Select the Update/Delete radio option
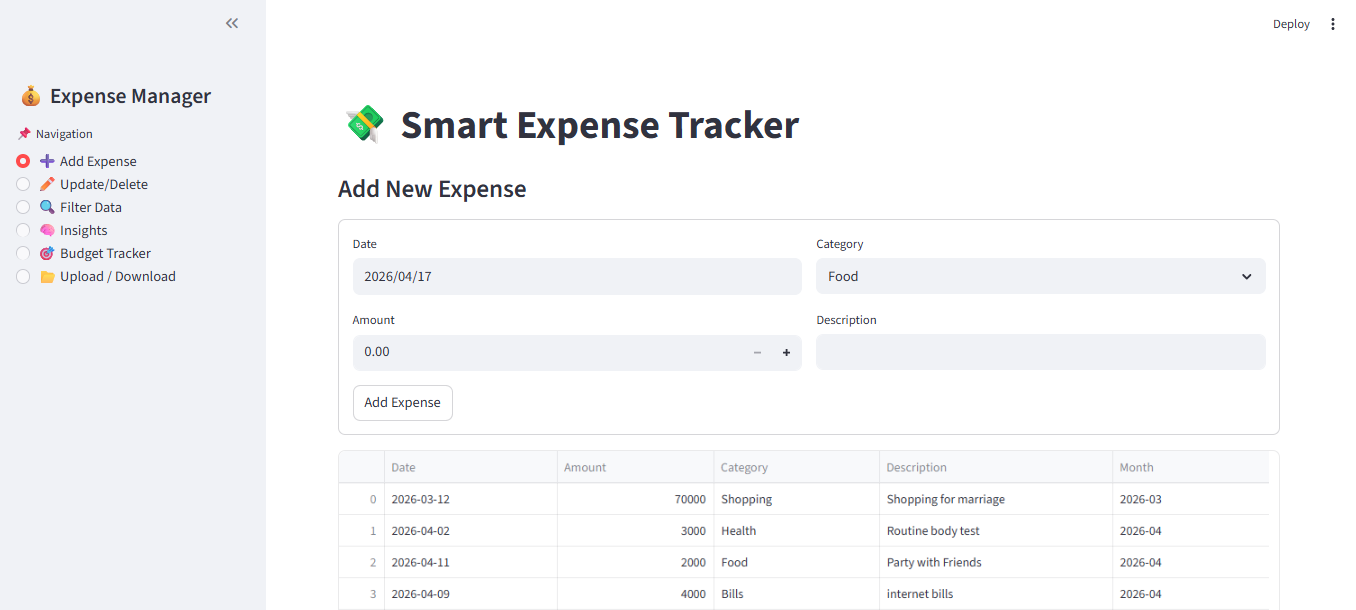The height and width of the screenshot is (610, 1356). pyautogui.click(x=23, y=184)
